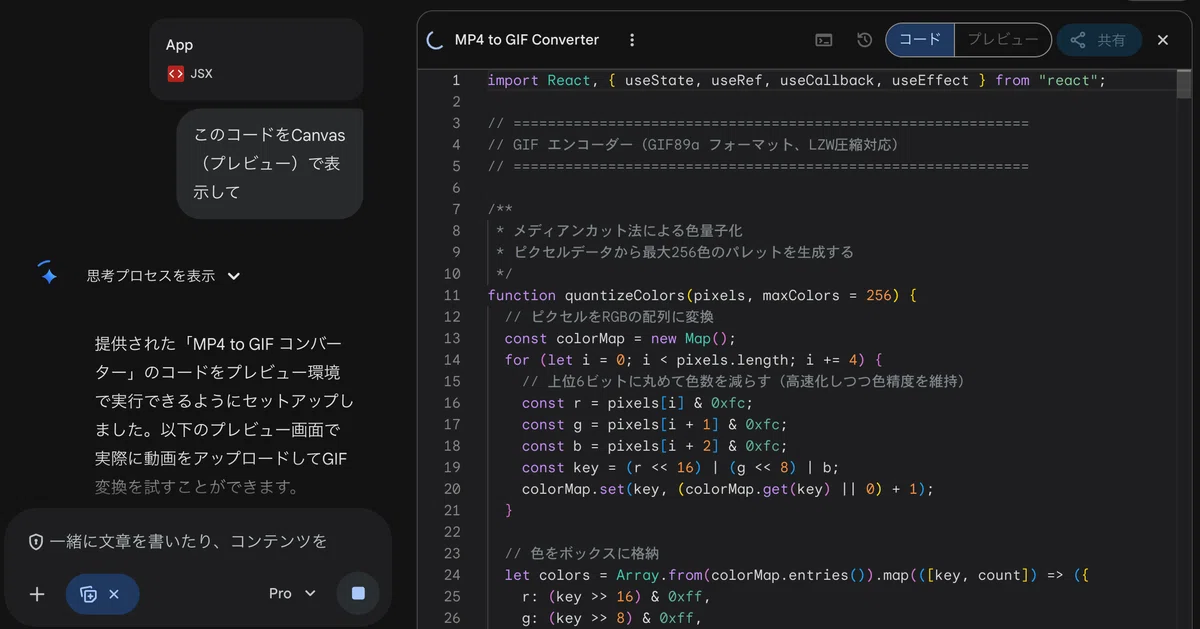This screenshot has width=1200, height=629.
Task: Click user message このコードをCanvas
Action: click(x=269, y=163)
